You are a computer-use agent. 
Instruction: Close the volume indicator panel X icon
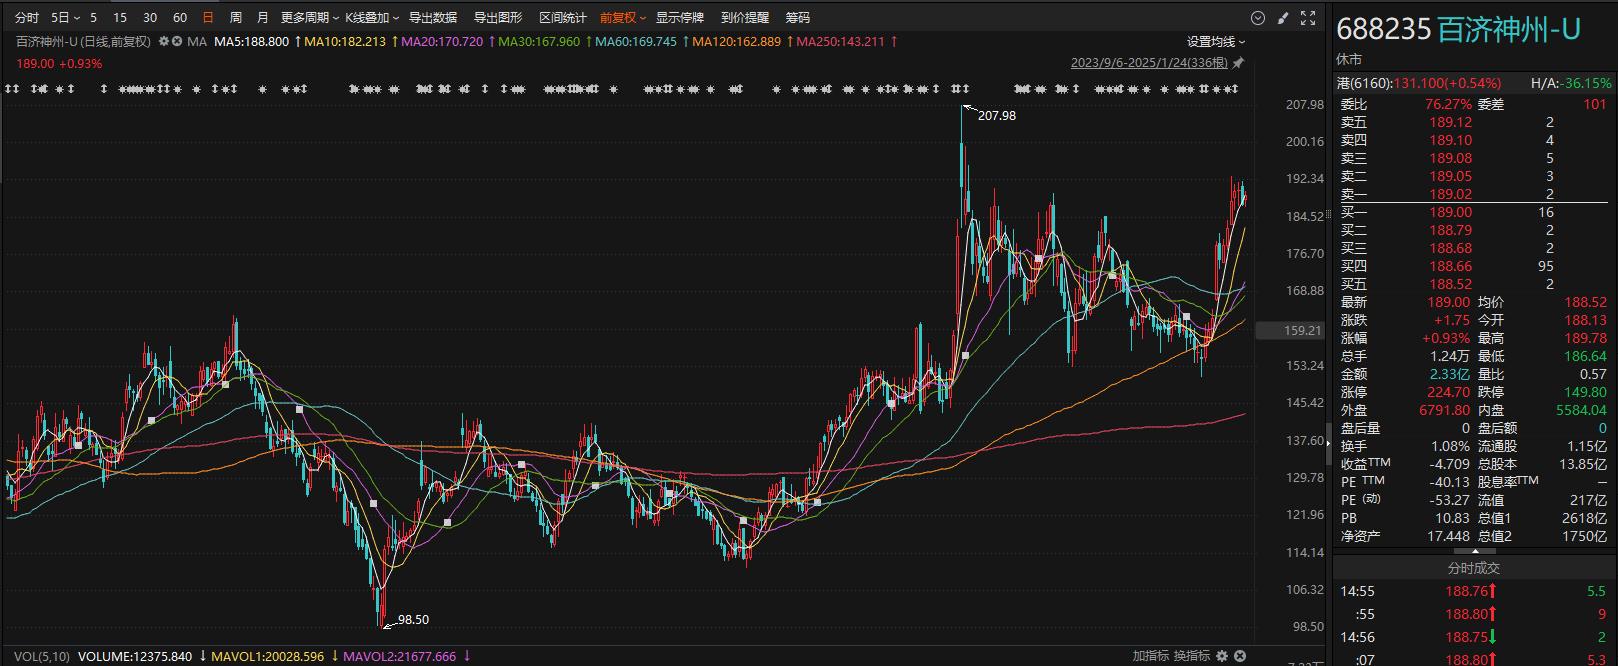click(x=1240, y=656)
